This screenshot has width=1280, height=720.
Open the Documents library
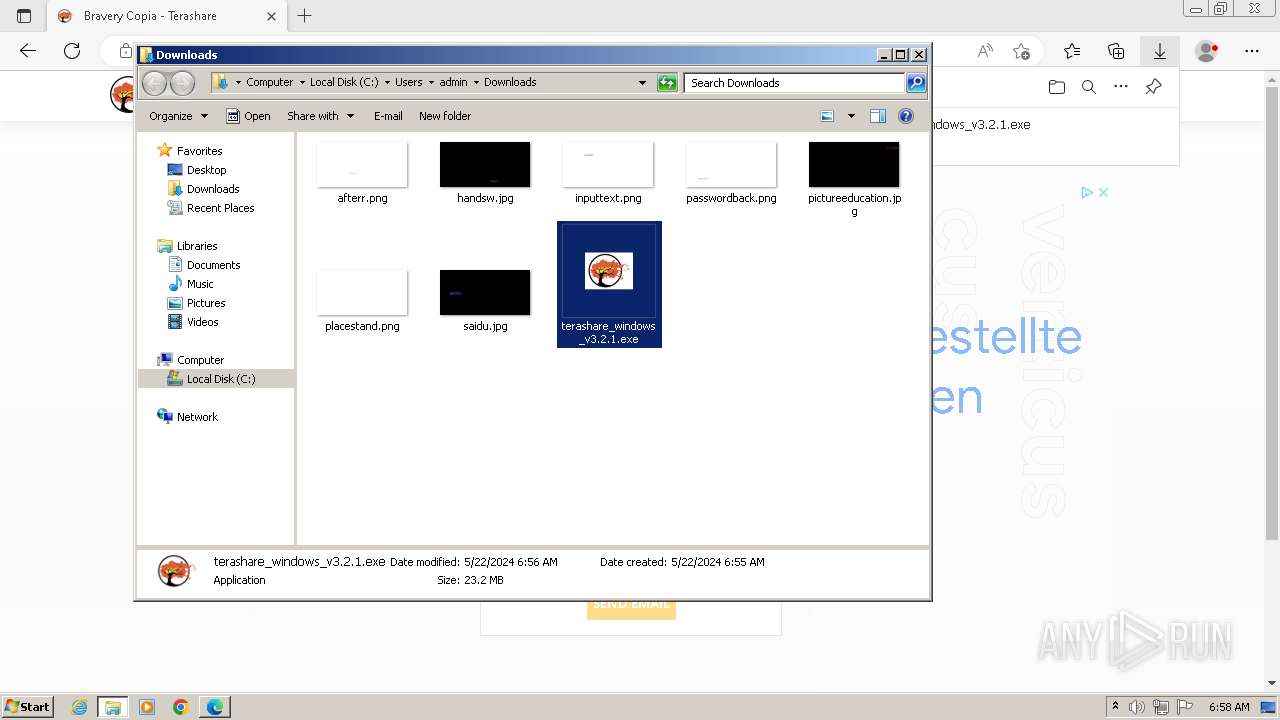coord(204,265)
